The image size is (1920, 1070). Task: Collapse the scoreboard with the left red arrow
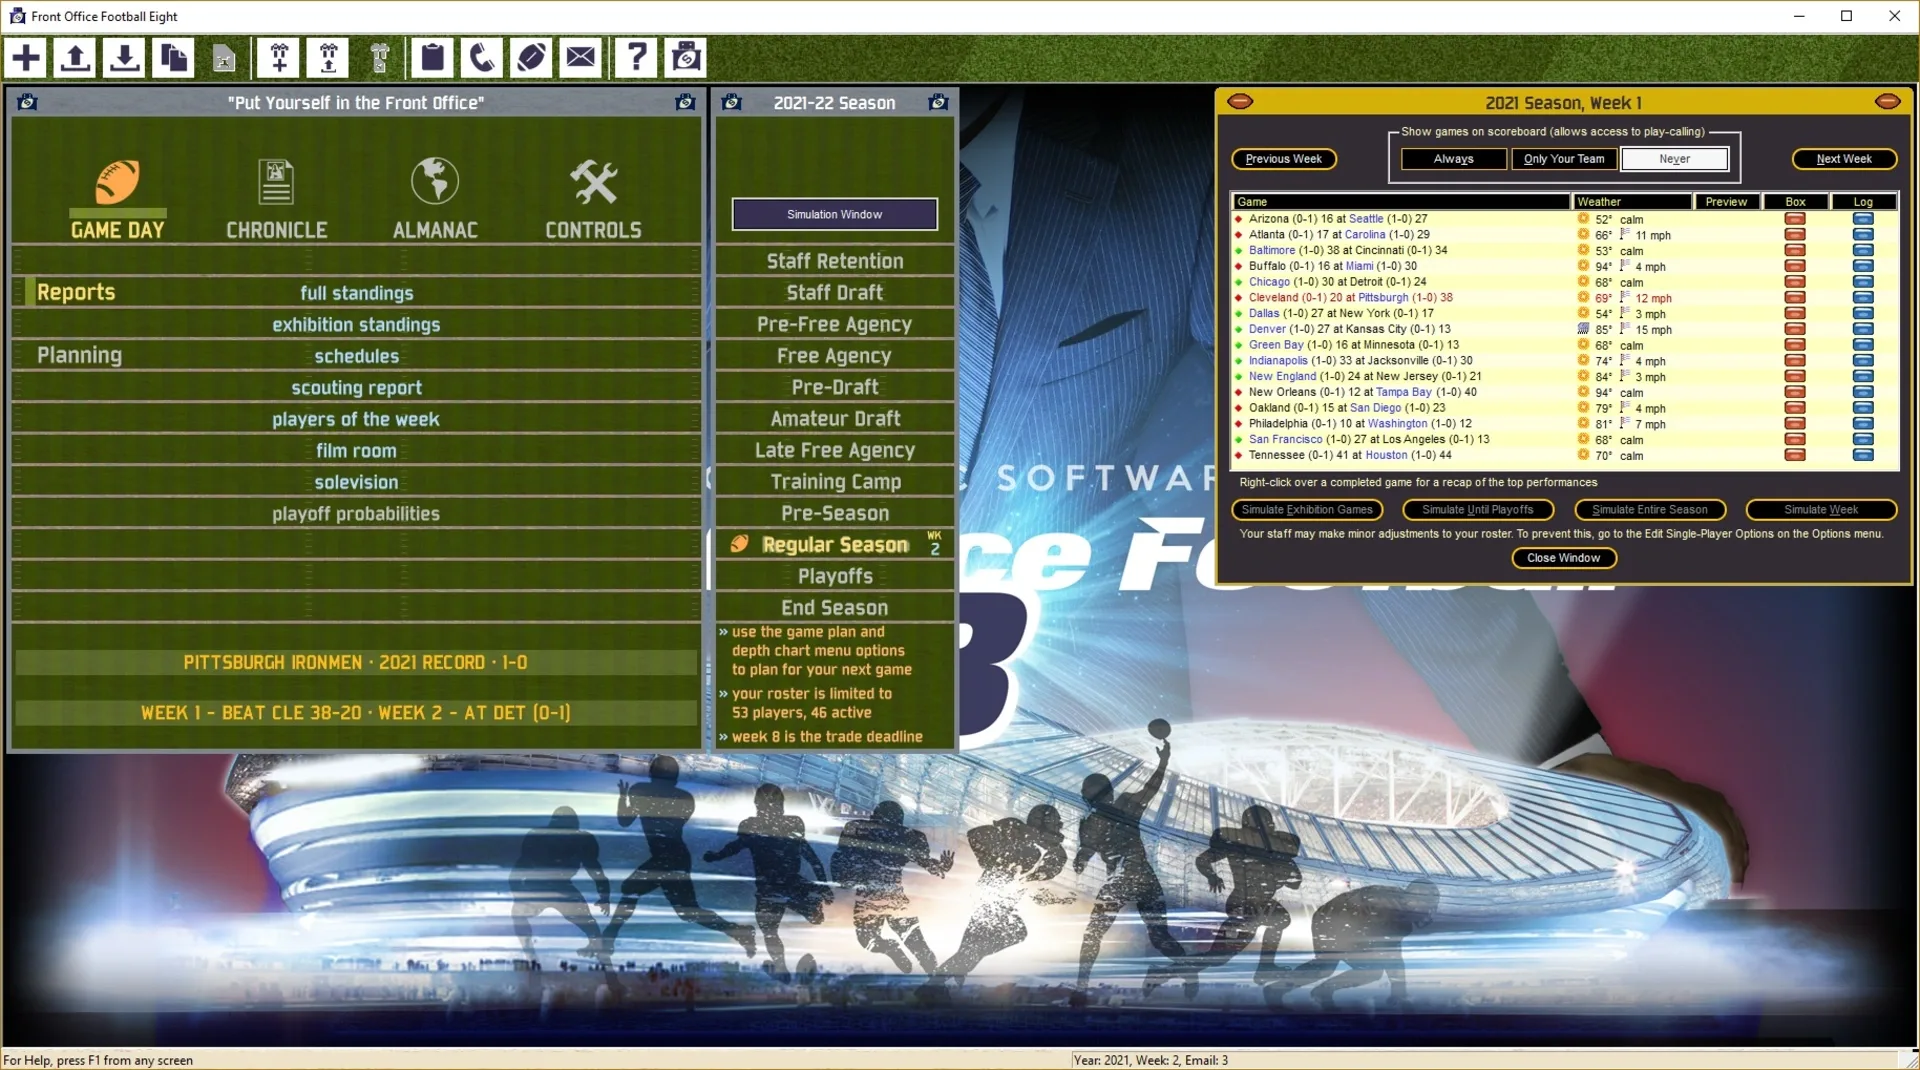point(1240,101)
